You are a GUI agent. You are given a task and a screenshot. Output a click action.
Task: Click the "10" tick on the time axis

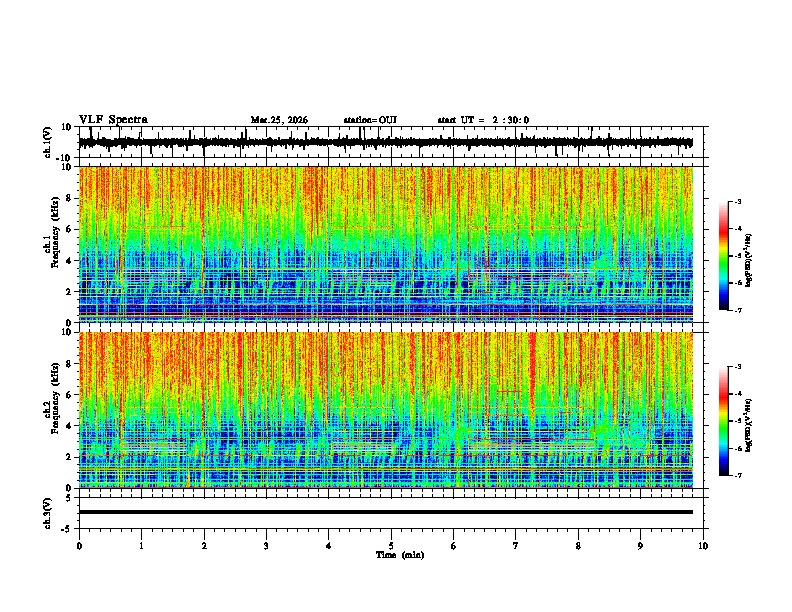point(703,546)
